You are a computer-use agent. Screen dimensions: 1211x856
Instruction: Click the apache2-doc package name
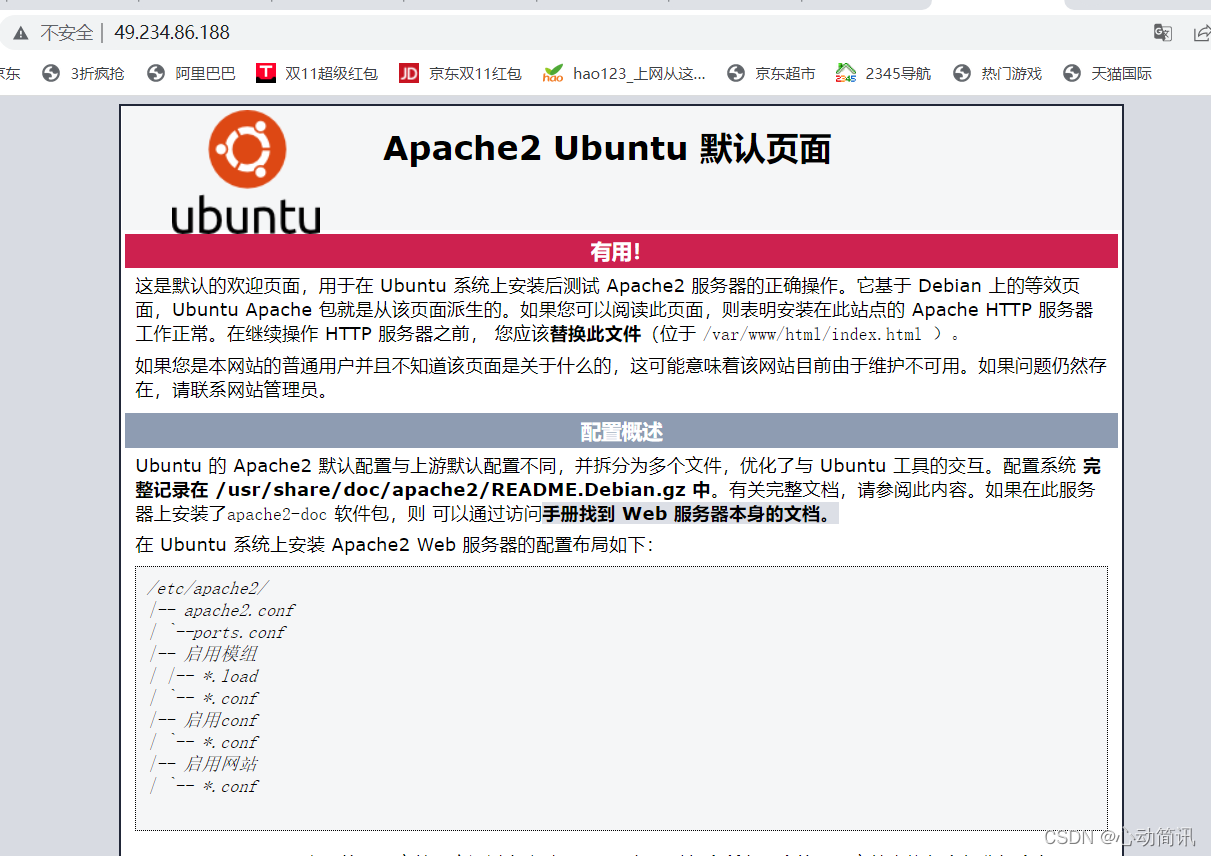click(x=277, y=516)
